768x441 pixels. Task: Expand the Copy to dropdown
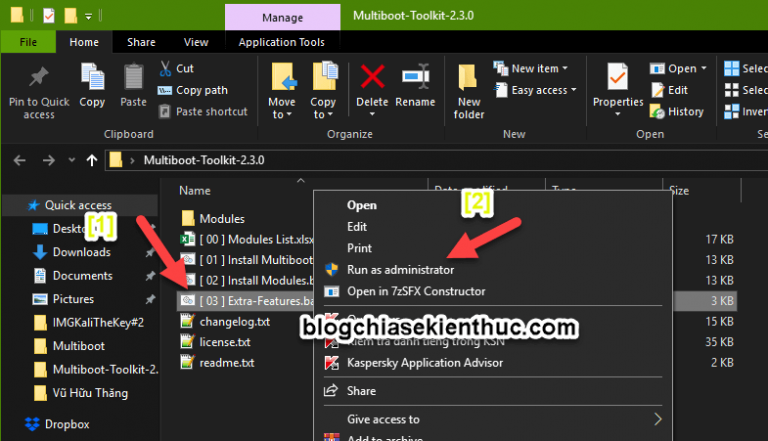323,113
